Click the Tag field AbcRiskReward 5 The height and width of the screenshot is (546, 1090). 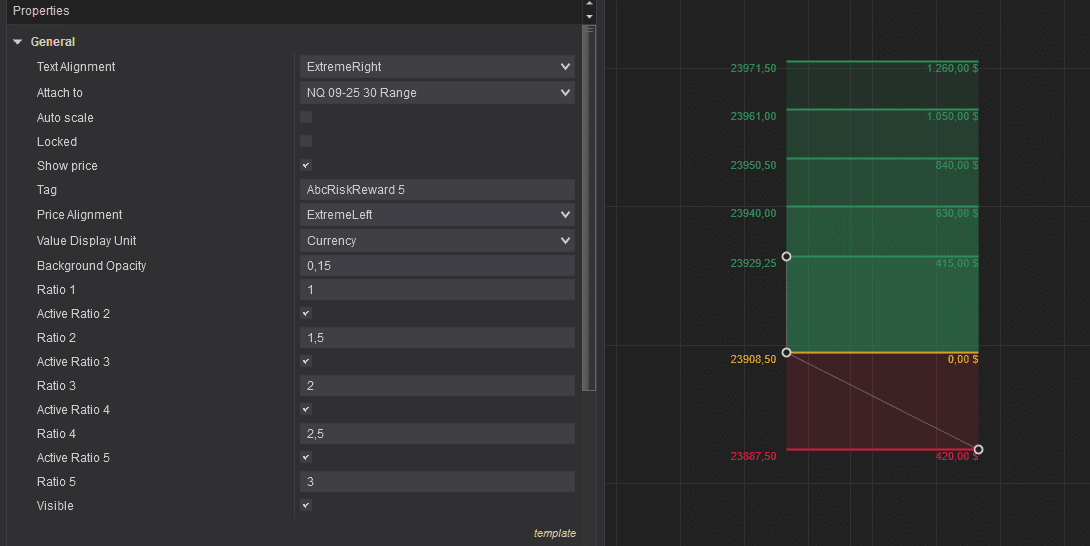437,190
